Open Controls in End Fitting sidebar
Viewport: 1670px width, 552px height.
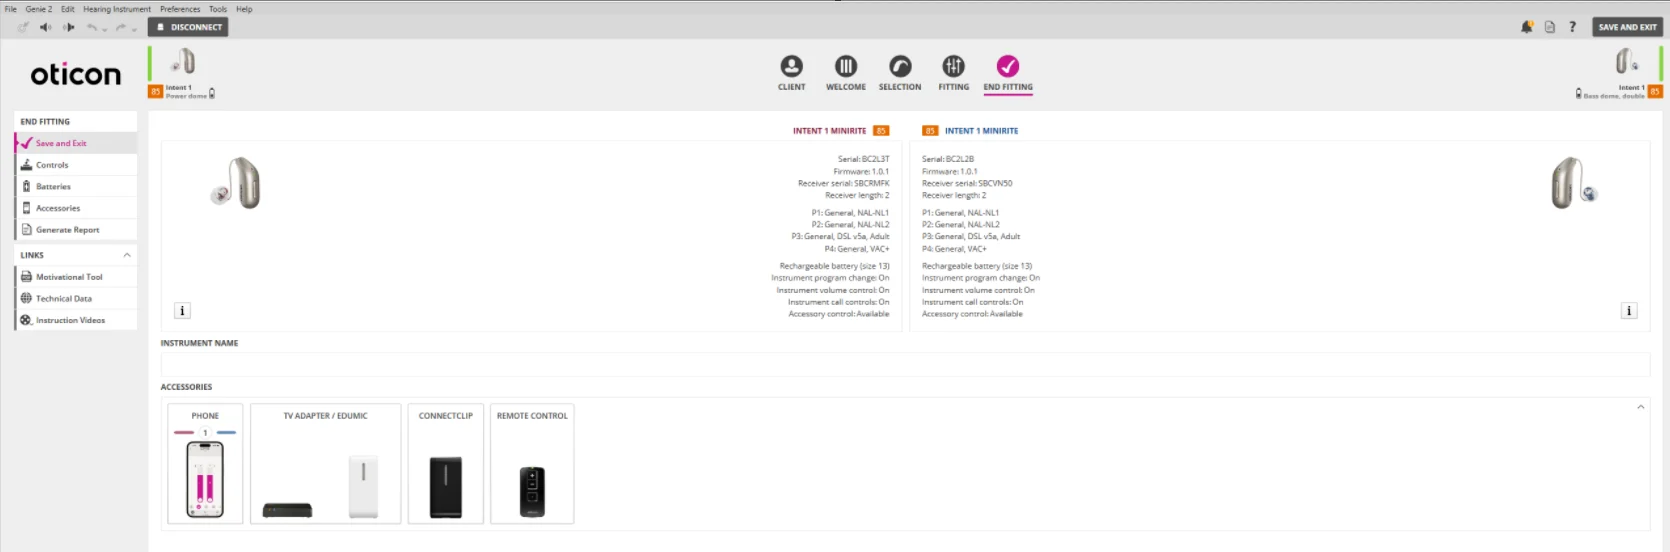point(76,165)
